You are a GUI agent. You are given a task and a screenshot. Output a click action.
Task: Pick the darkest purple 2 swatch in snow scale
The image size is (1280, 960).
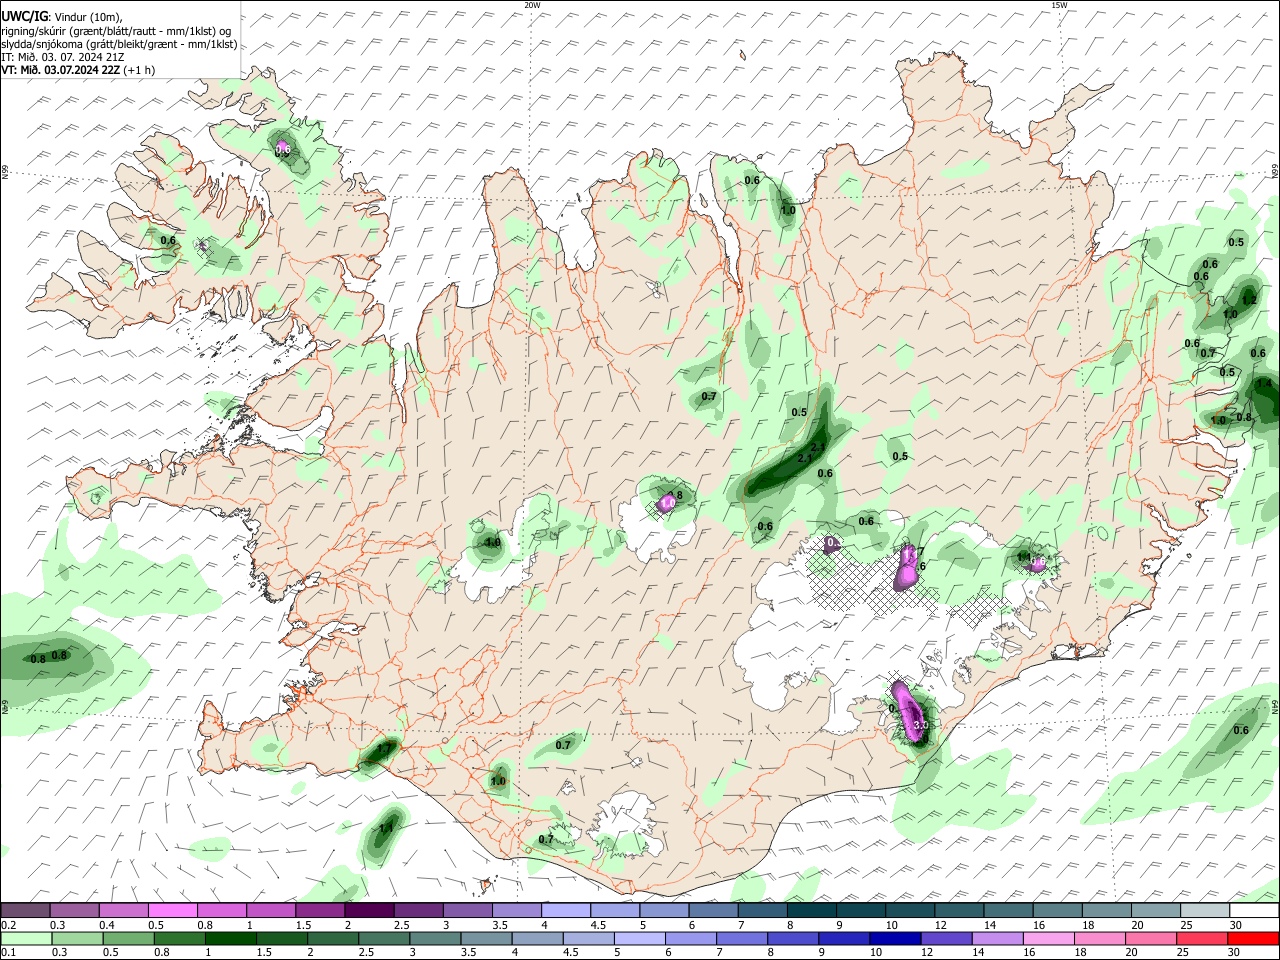tap(369, 911)
